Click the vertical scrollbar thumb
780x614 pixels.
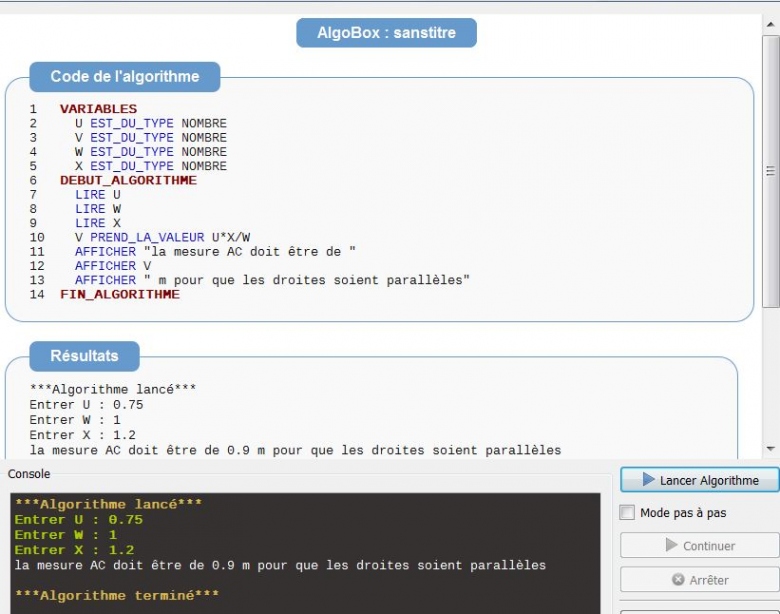(770, 170)
